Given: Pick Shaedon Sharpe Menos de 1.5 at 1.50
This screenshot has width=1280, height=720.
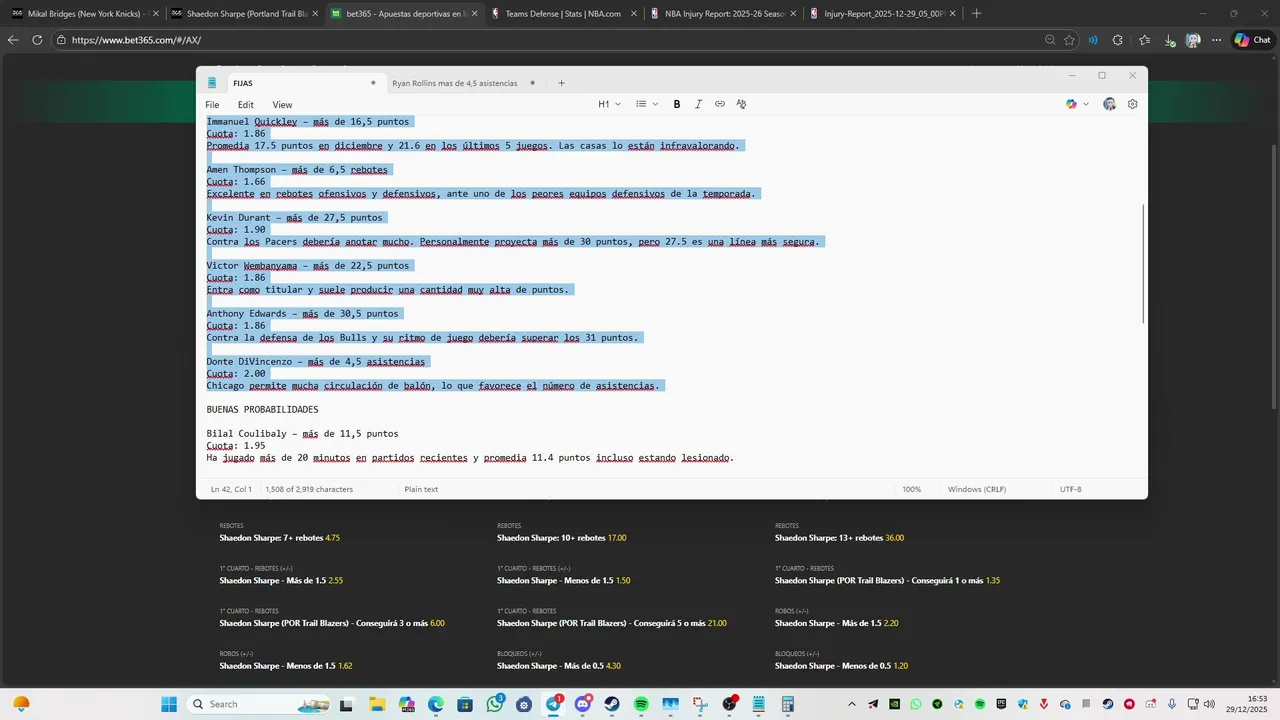Looking at the screenshot, I should [x=563, y=580].
